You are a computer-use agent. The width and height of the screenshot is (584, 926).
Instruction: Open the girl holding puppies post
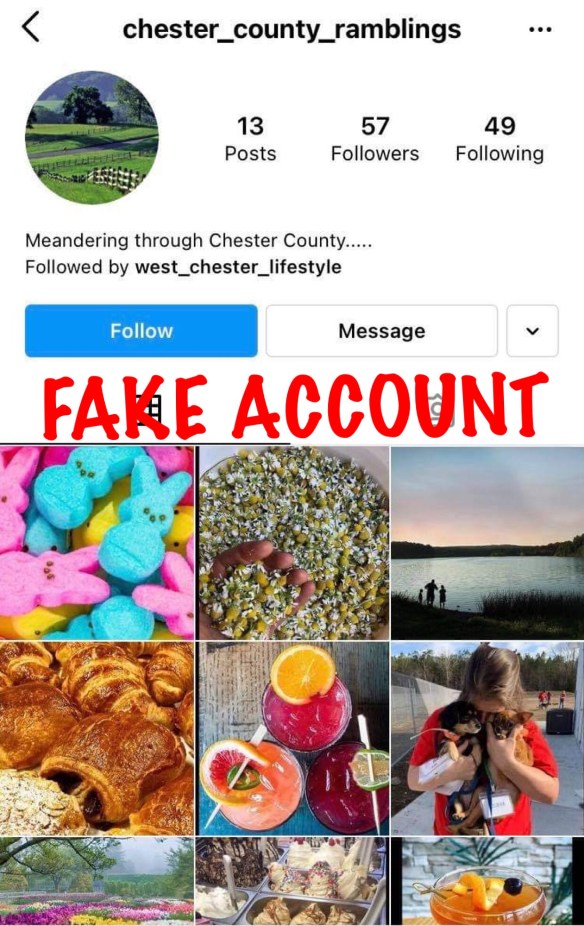click(488, 738)
